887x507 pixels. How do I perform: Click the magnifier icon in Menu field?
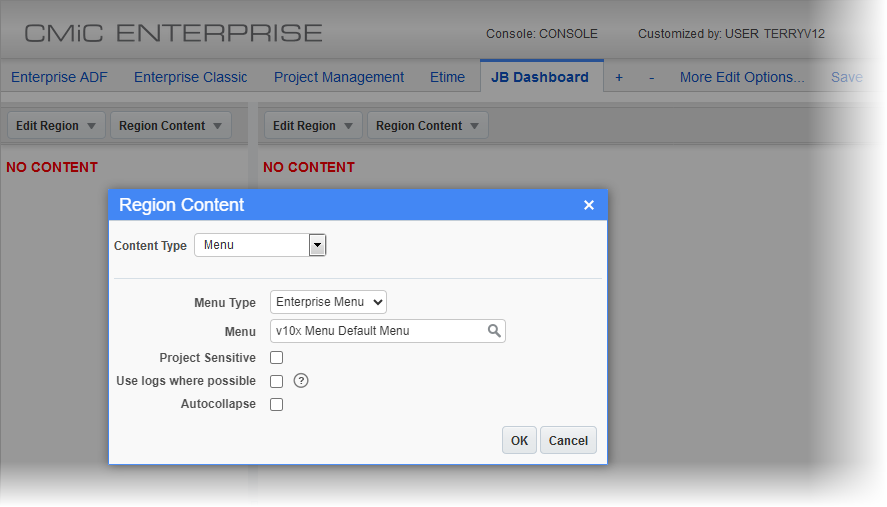[494, 331]
